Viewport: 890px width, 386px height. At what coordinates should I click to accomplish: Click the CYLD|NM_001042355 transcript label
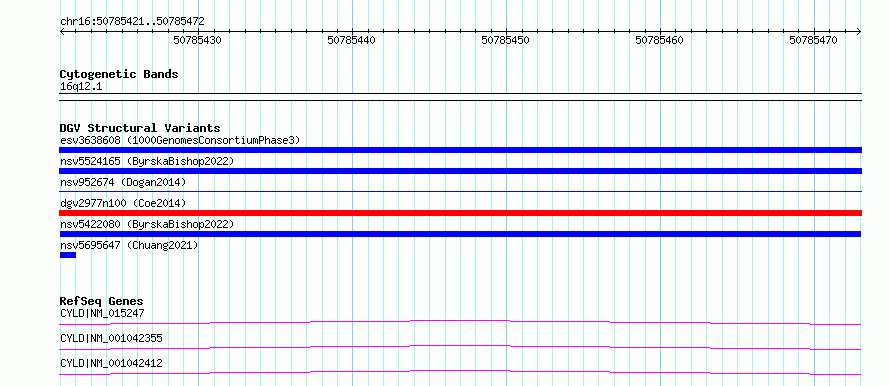click(x=111, y=338)
